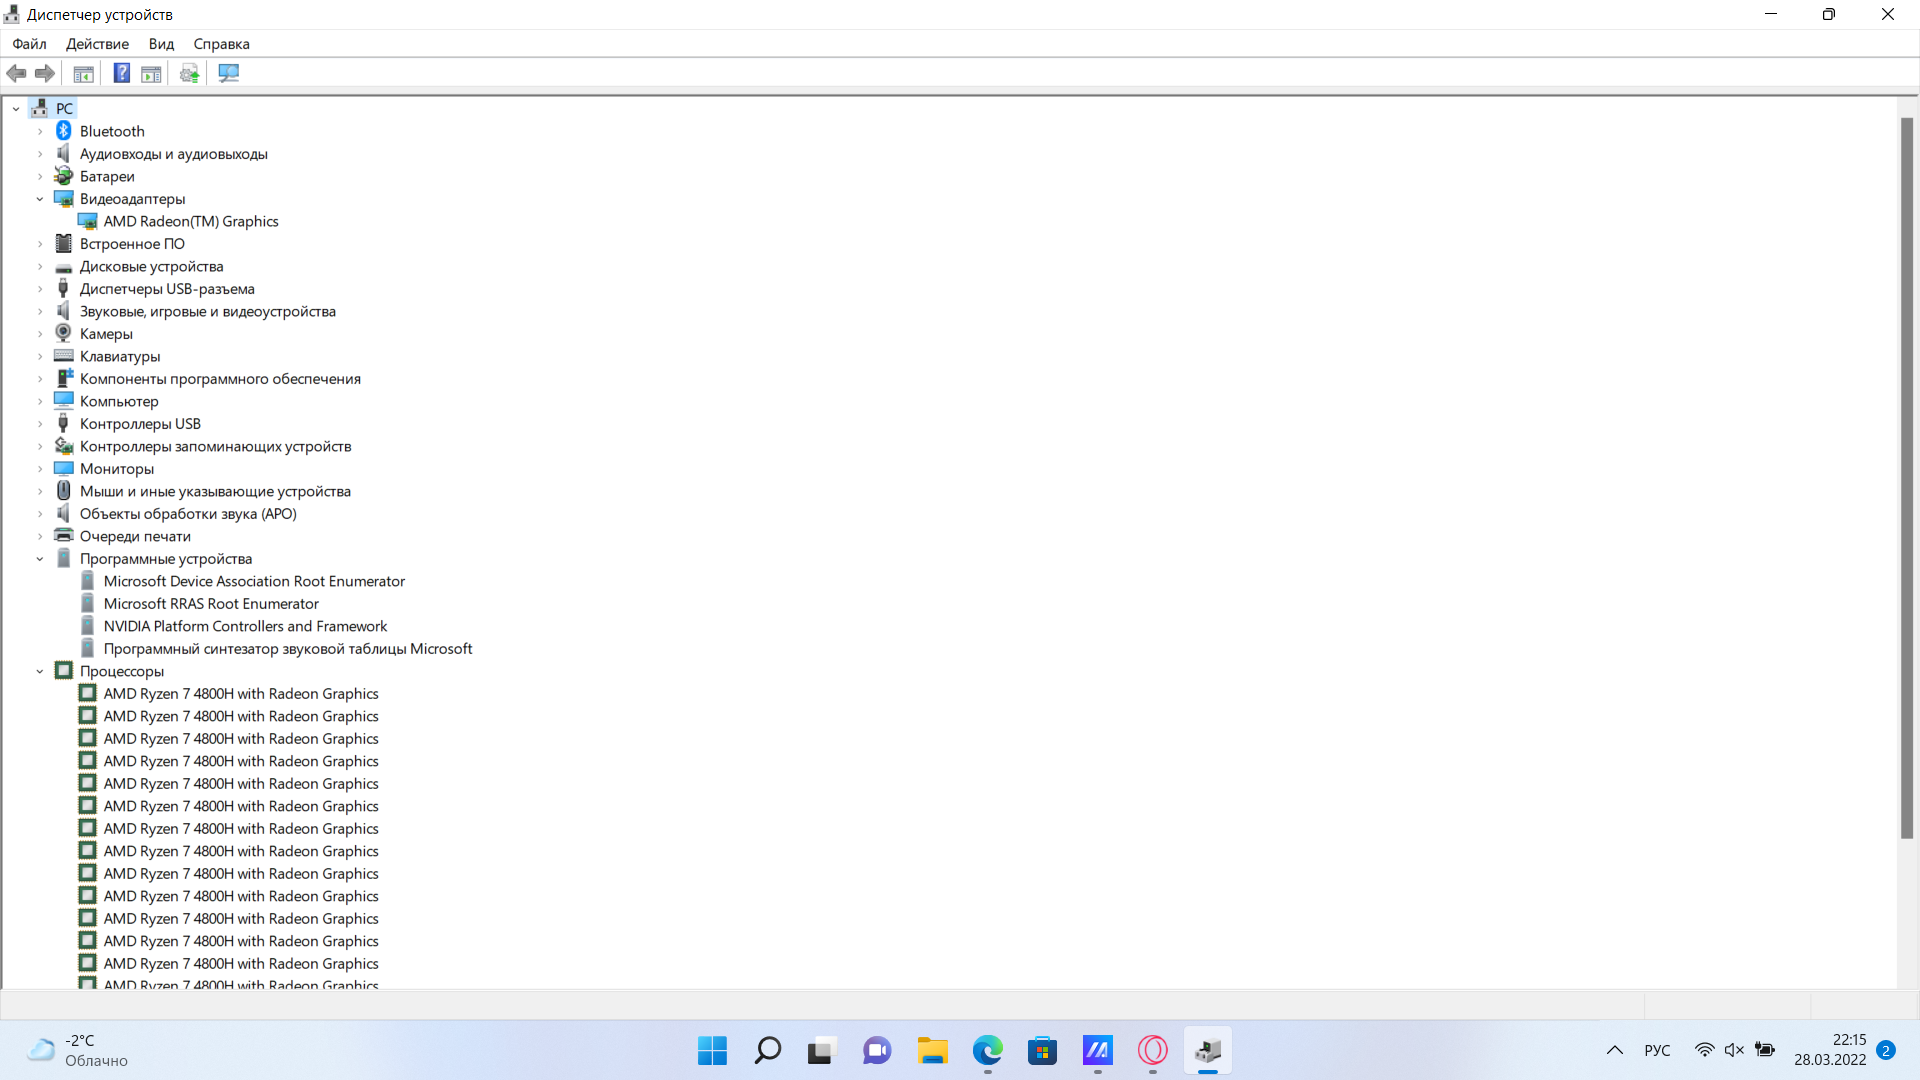Click the help documentation icon
The width and height of the screenshot is (1920, 1080).
tap(120, 73)
